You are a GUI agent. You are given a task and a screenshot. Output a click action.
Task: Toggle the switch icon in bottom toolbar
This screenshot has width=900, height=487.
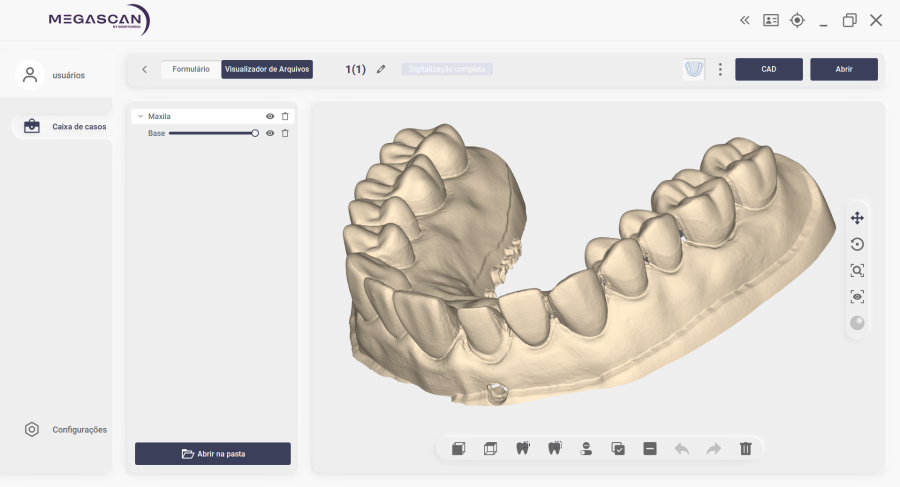(586, 449)
